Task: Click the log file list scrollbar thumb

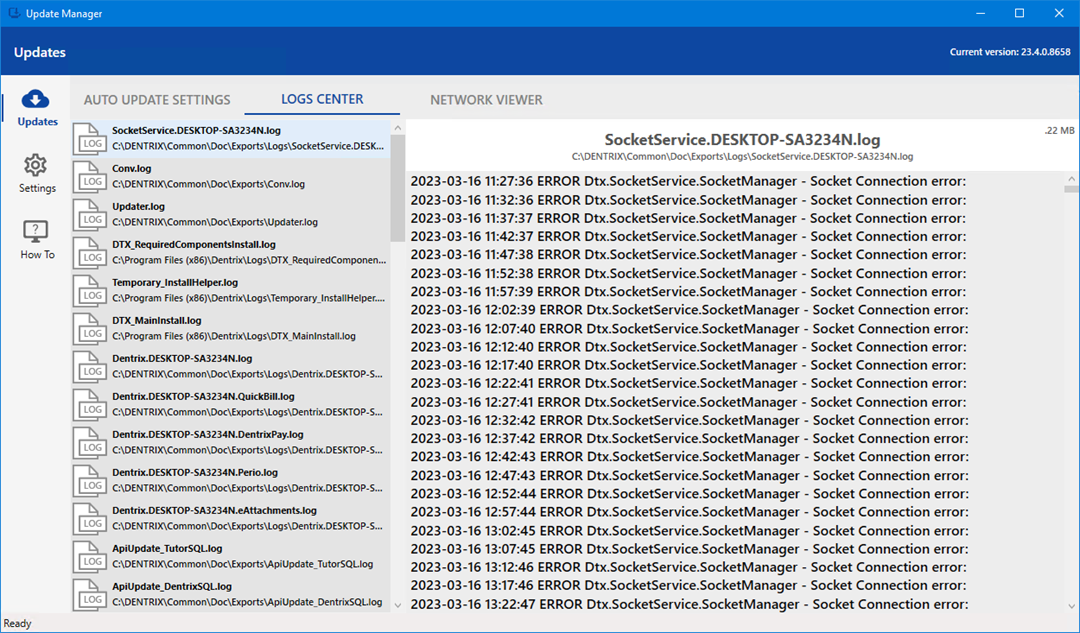Action: (397, 188)
